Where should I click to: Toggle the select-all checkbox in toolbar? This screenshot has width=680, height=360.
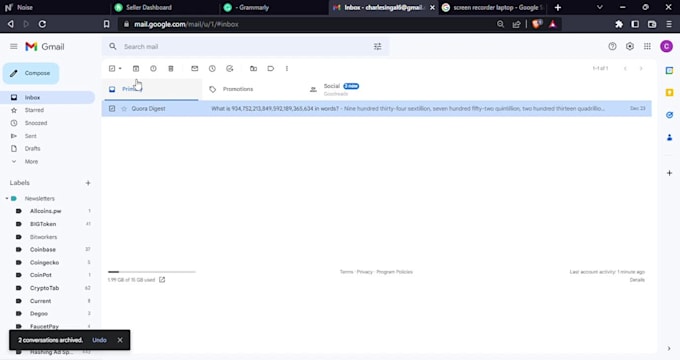point(112,69)
